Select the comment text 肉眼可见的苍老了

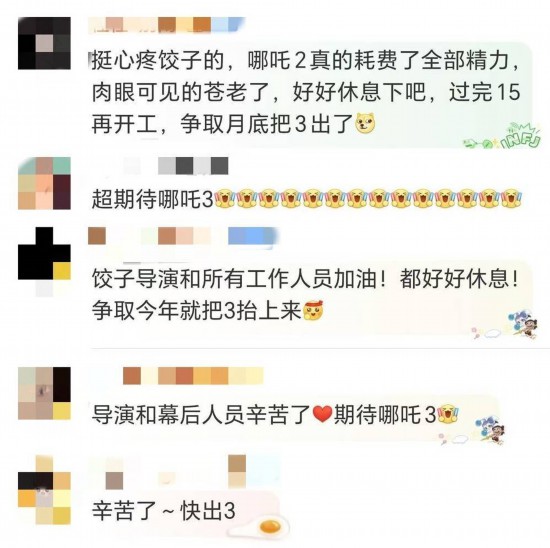[181, 92]
